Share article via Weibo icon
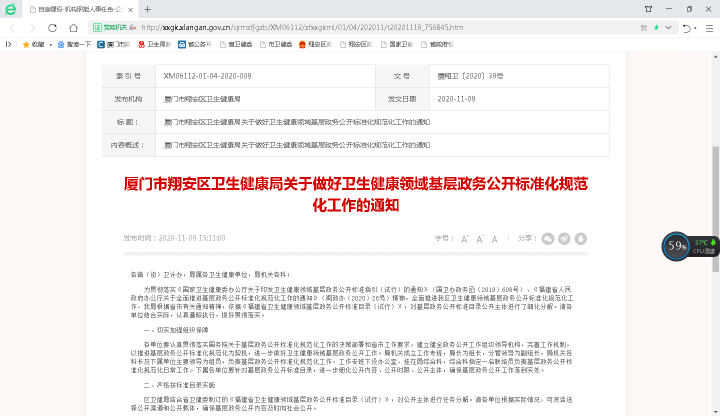This screenshot has height=417, width=720. [564, 239]
